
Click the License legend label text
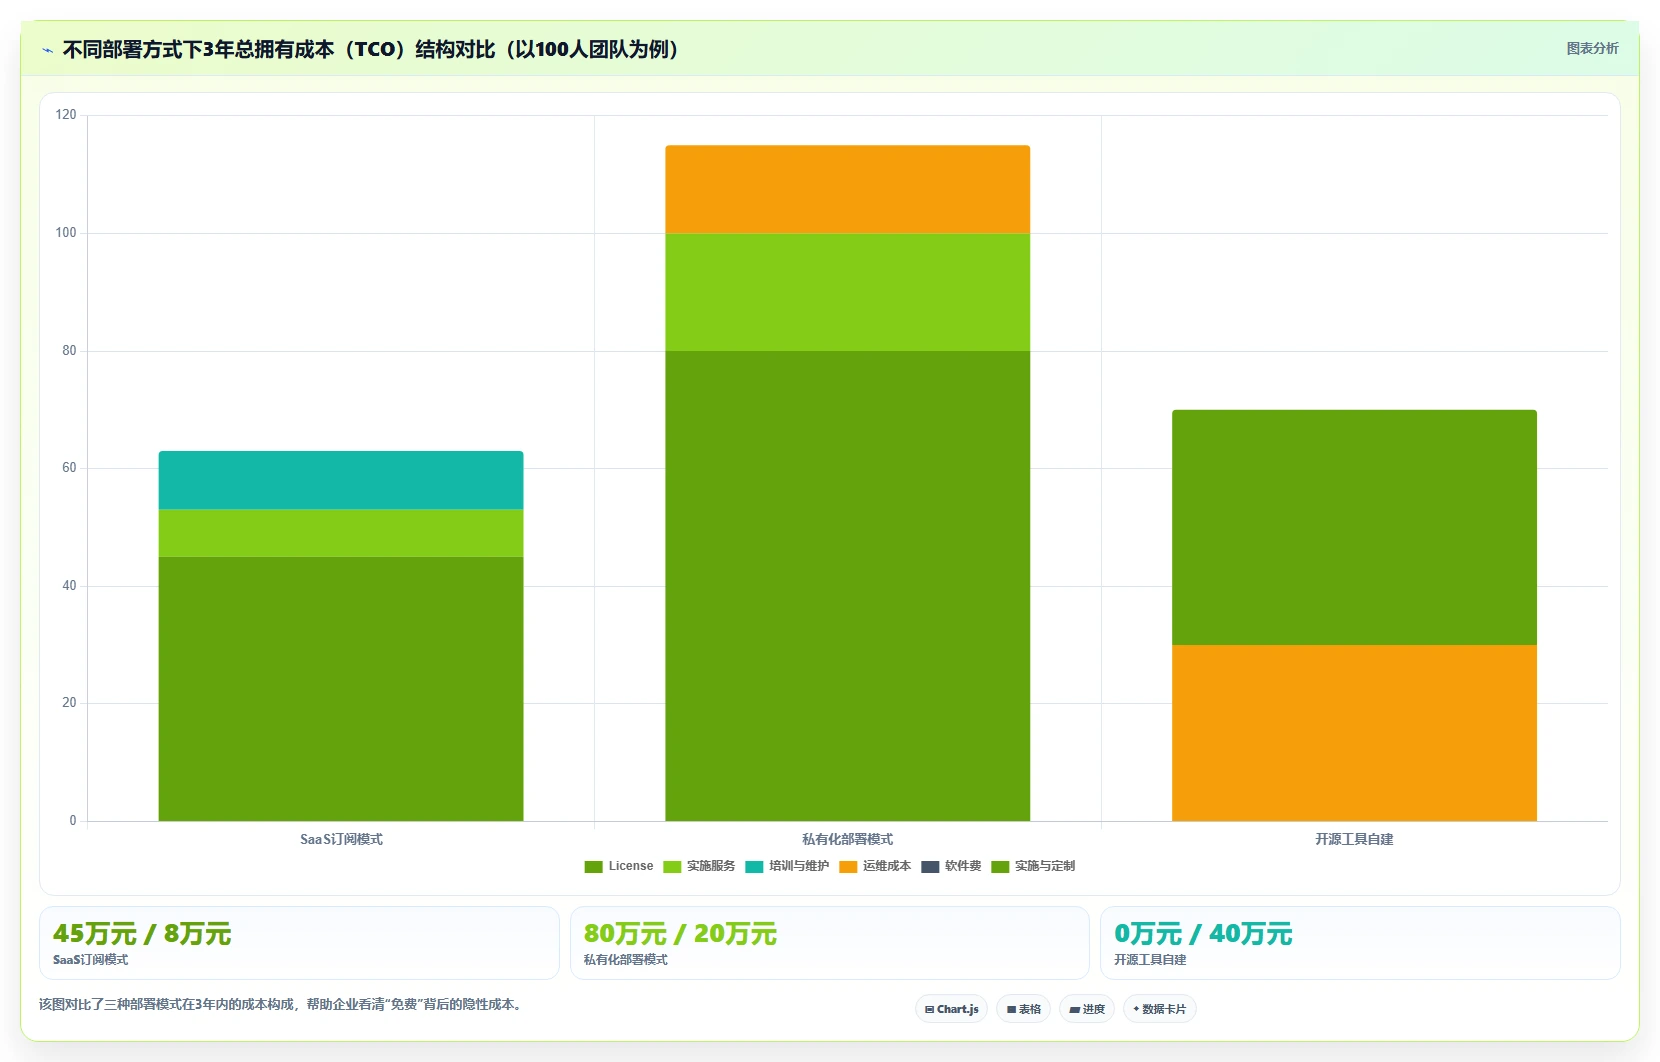[631, 866]
